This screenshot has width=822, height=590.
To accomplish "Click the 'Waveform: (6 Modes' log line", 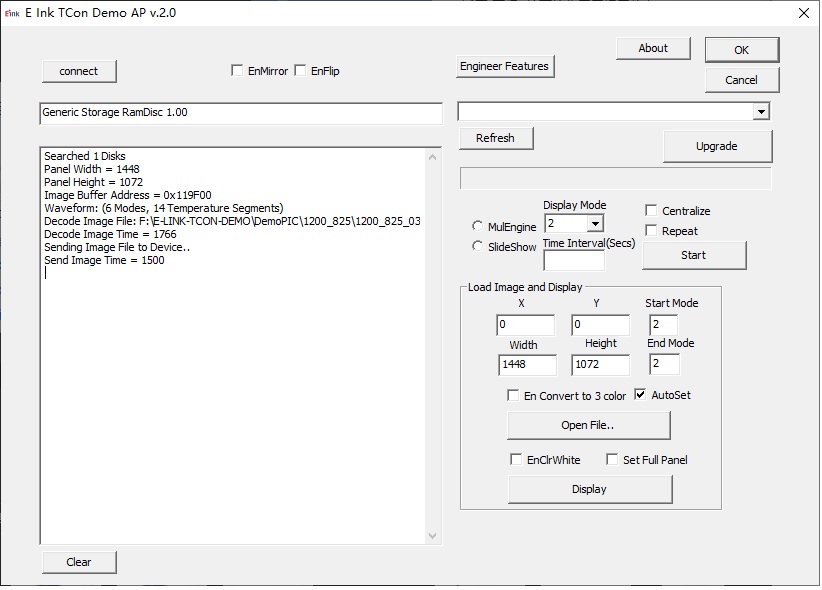I will pyautogui.click(x=164, y=208).
